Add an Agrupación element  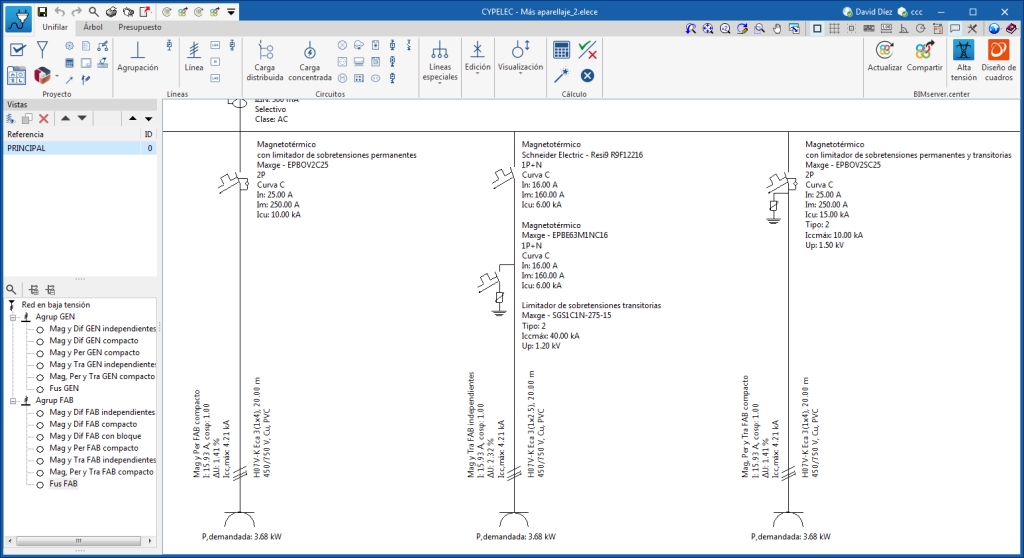[137, 56]
